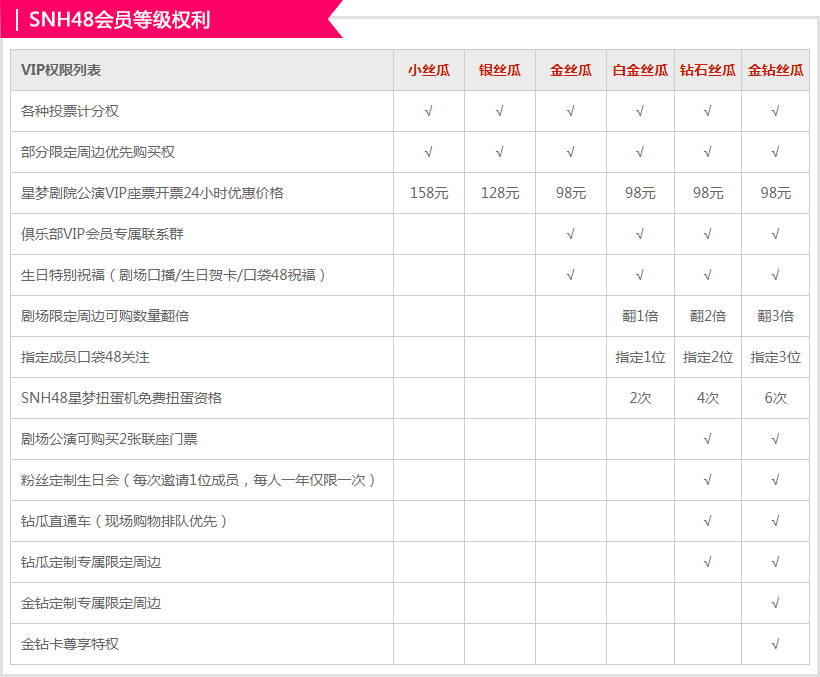The image size is (820, 677).
Task: Select the 剧场公演可购买2张联座门票 row label
Action: point(109,439)
